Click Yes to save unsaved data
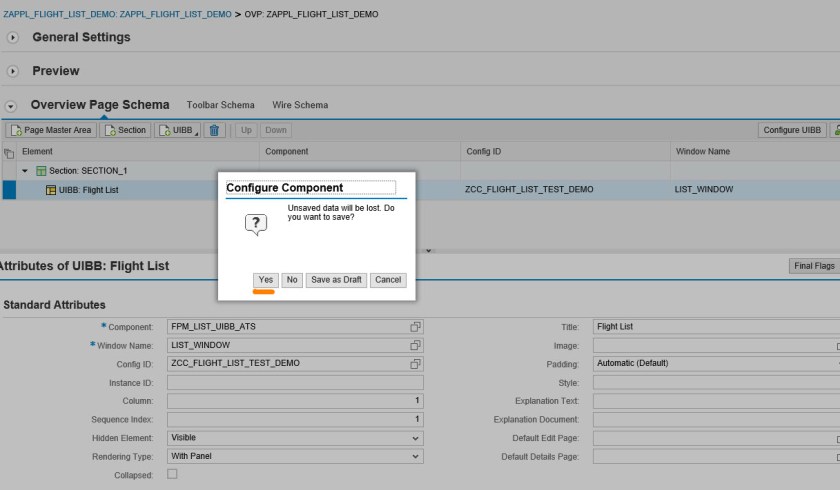The height and width of the screenshot is (490, 840). [x=265, y=280]
